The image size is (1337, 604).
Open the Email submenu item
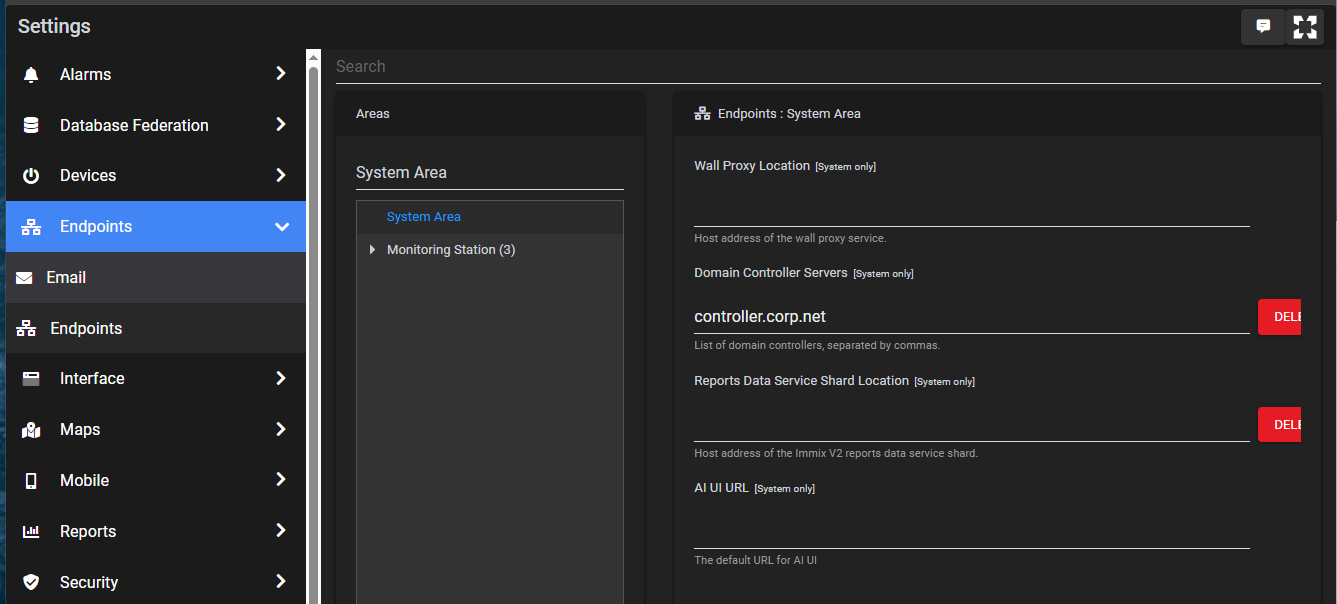coord(66,278)
